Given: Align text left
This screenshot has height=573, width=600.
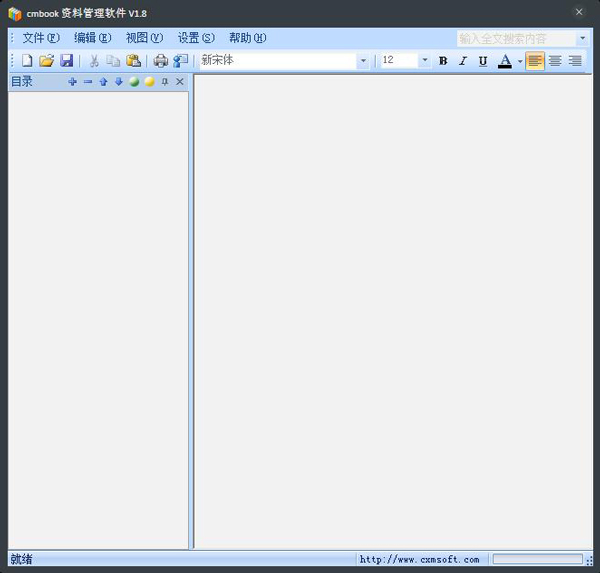Looking at the screenshot, I should click(x=535, y=60).
